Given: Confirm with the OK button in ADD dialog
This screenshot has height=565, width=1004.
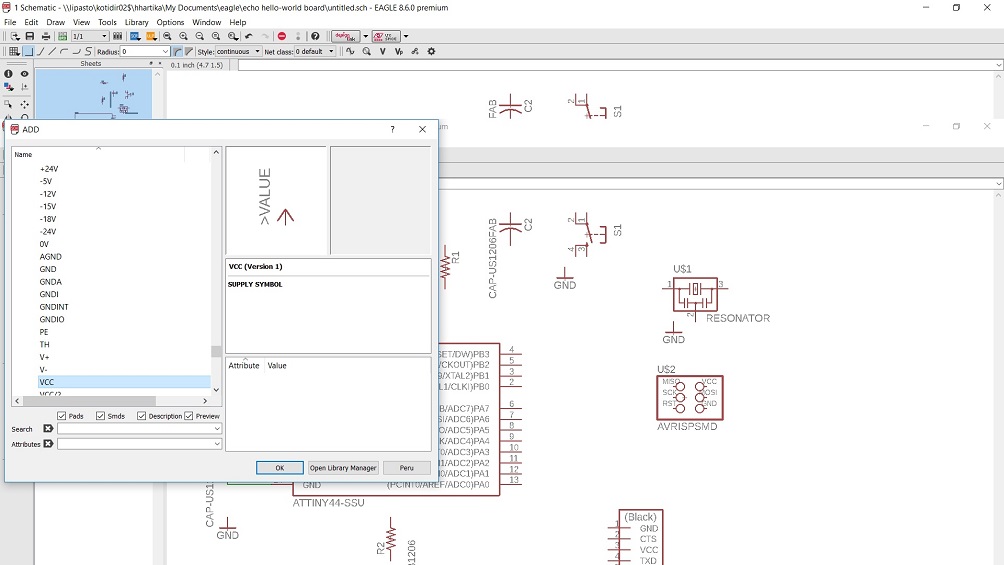Looking at the screenshot, I should pyautogui.click(x=280, y=468).
